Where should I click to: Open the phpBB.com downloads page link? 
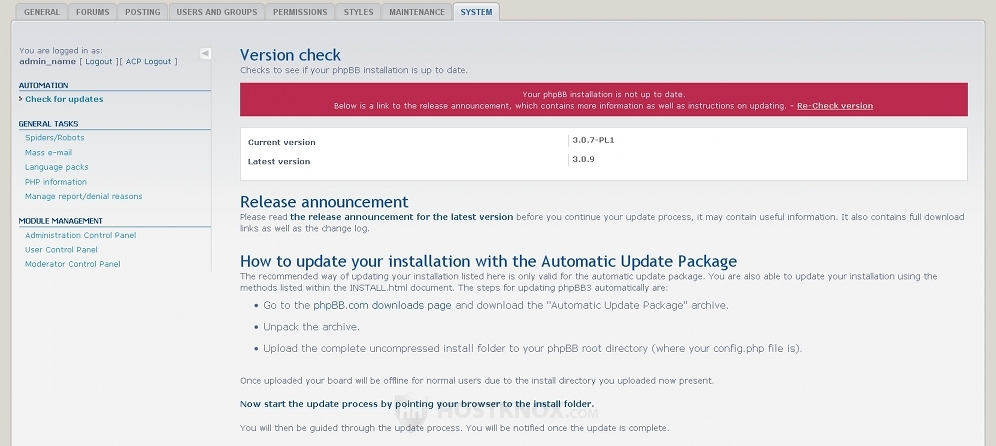pos(382,306)
